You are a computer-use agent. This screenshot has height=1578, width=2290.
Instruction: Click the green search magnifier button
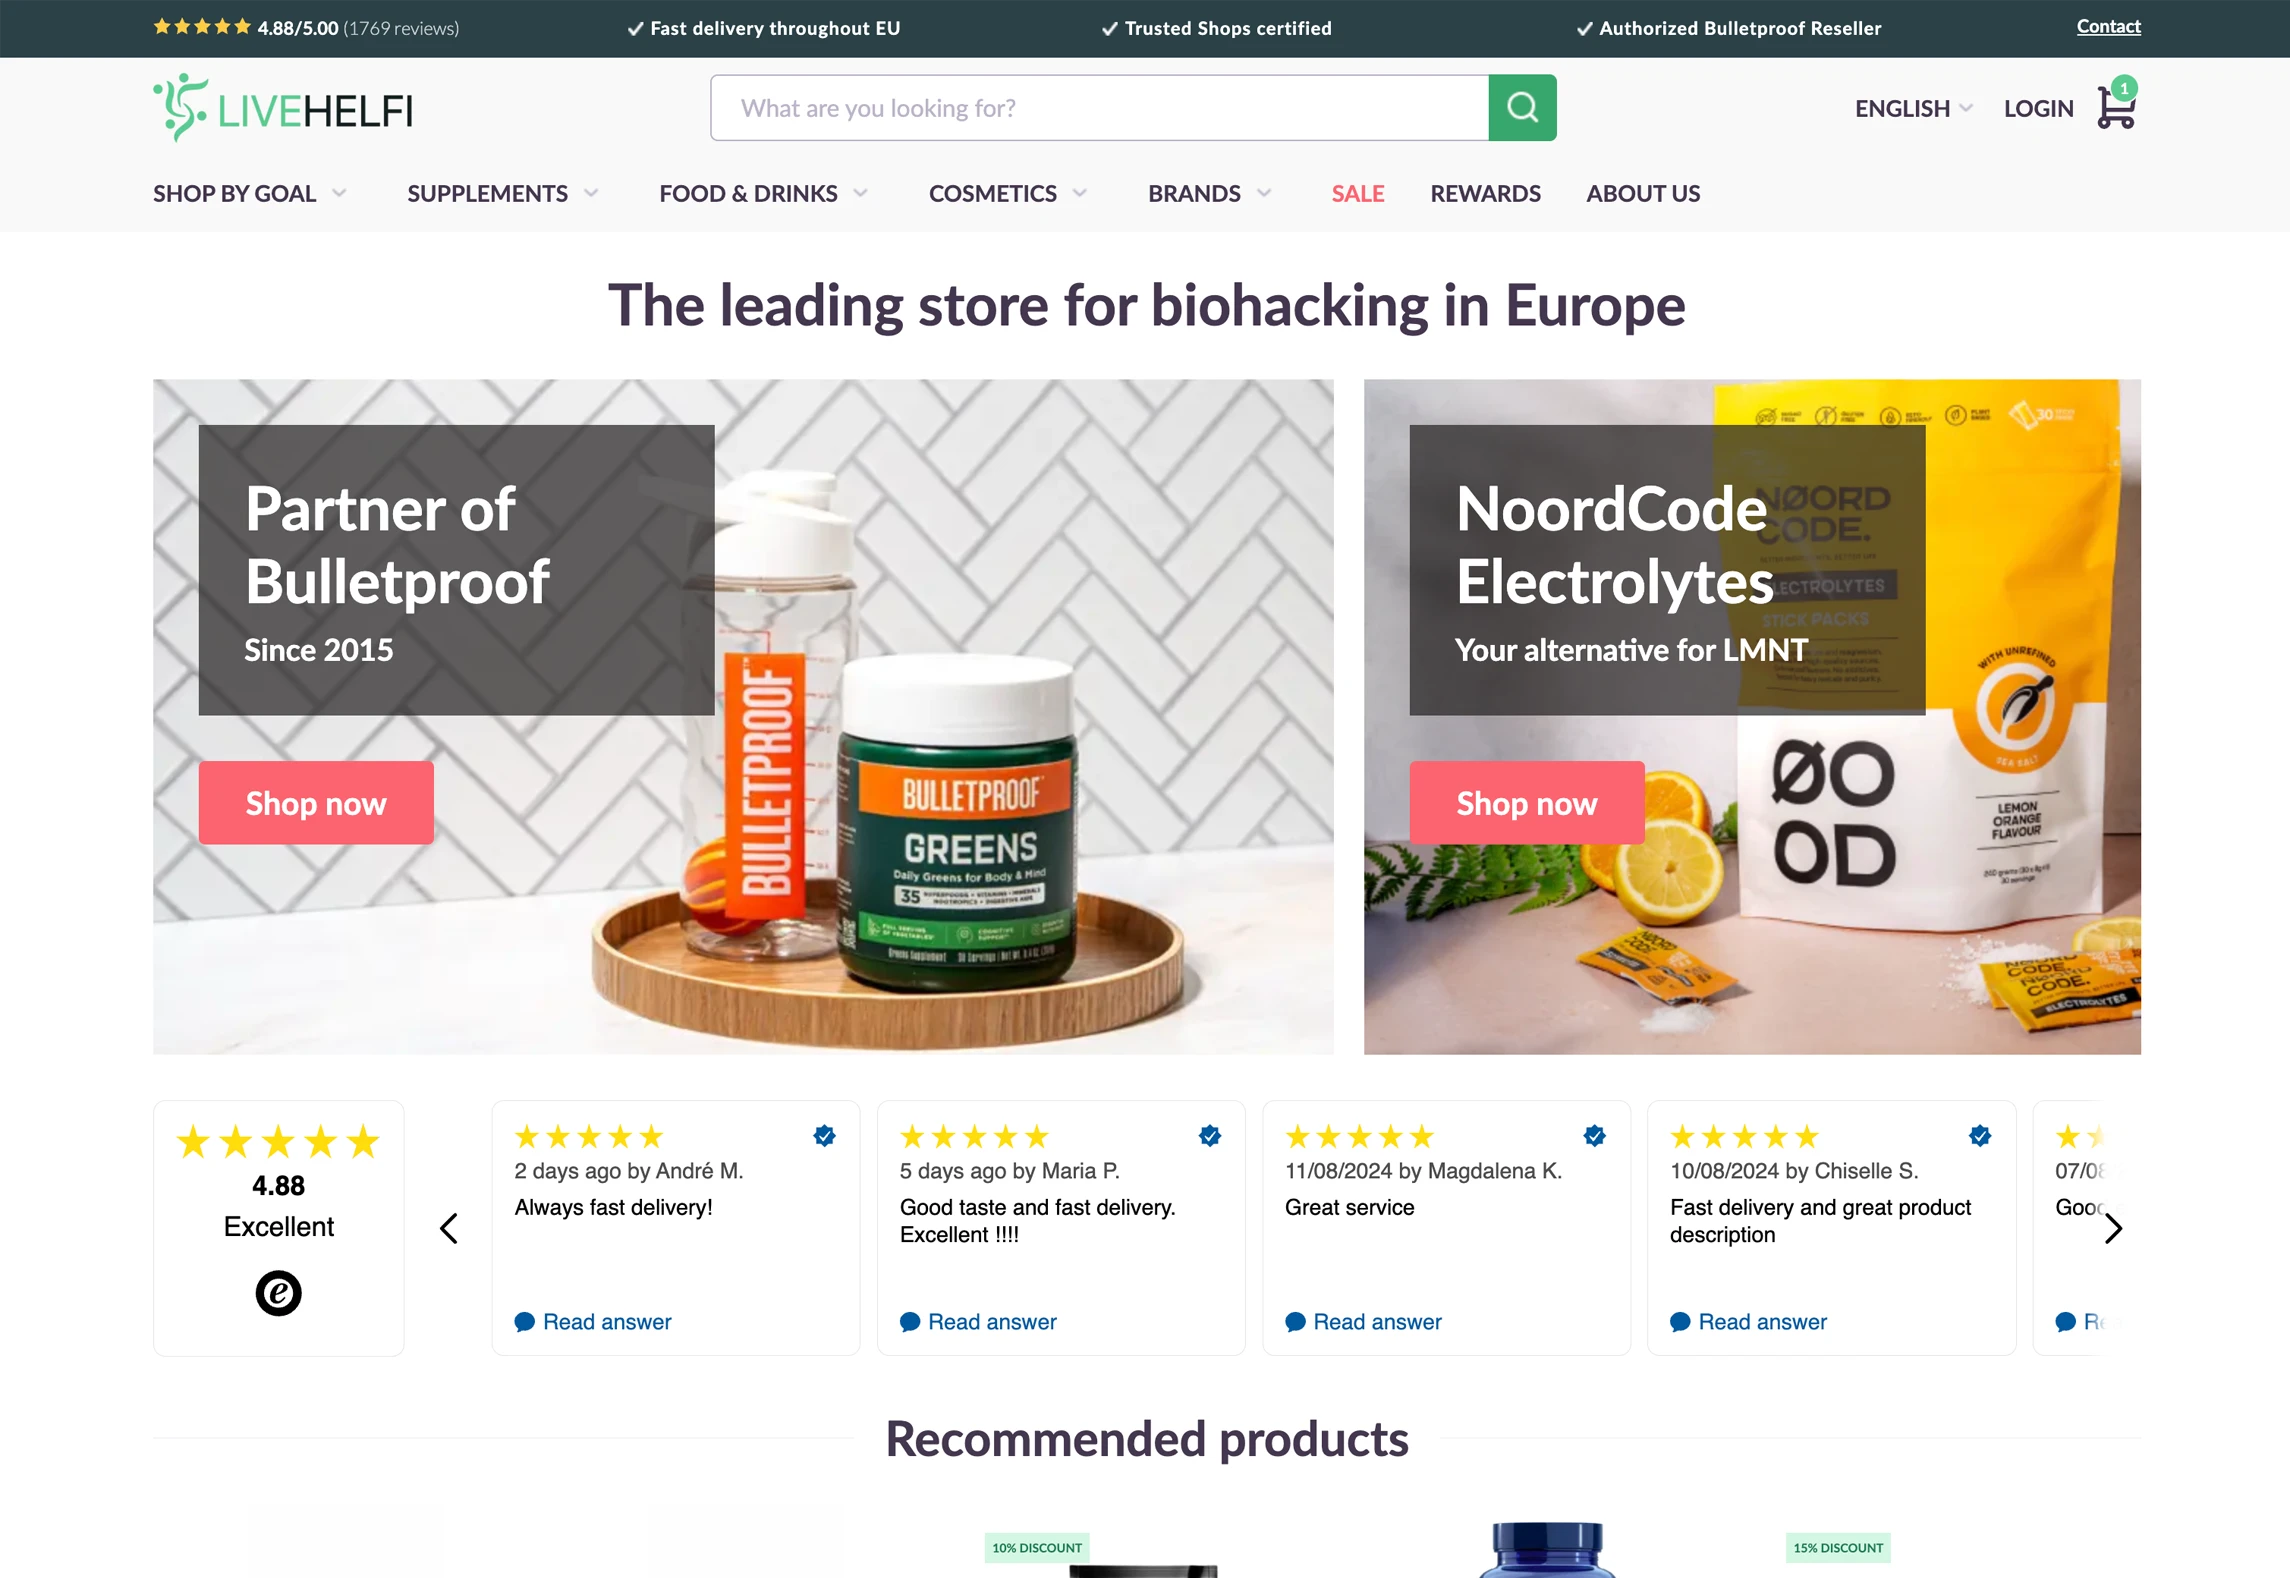1521,107
